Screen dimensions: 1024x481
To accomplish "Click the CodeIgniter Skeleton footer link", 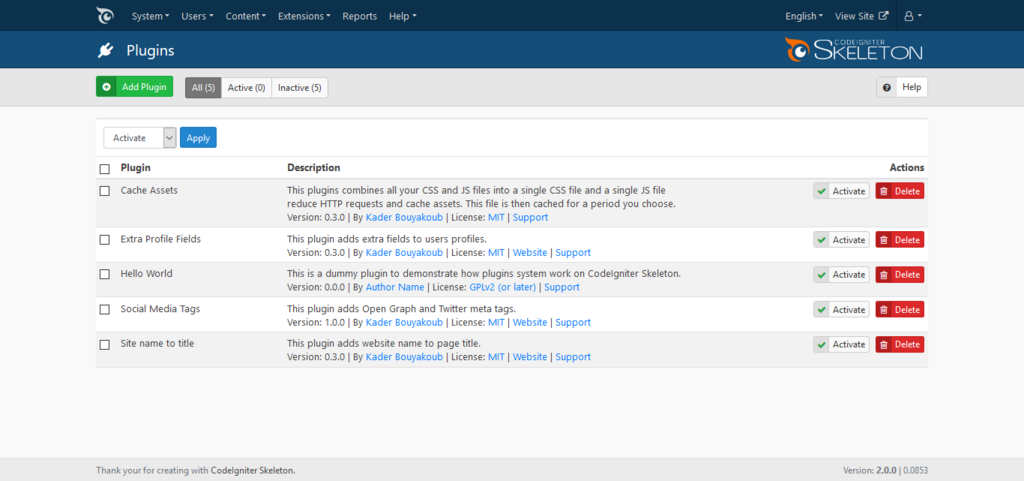I will click(x=252, y=470).
